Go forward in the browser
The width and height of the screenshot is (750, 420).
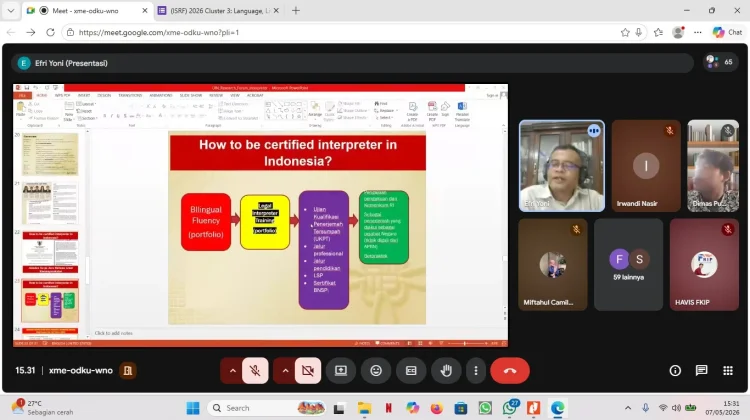click(x=31, y=33)
